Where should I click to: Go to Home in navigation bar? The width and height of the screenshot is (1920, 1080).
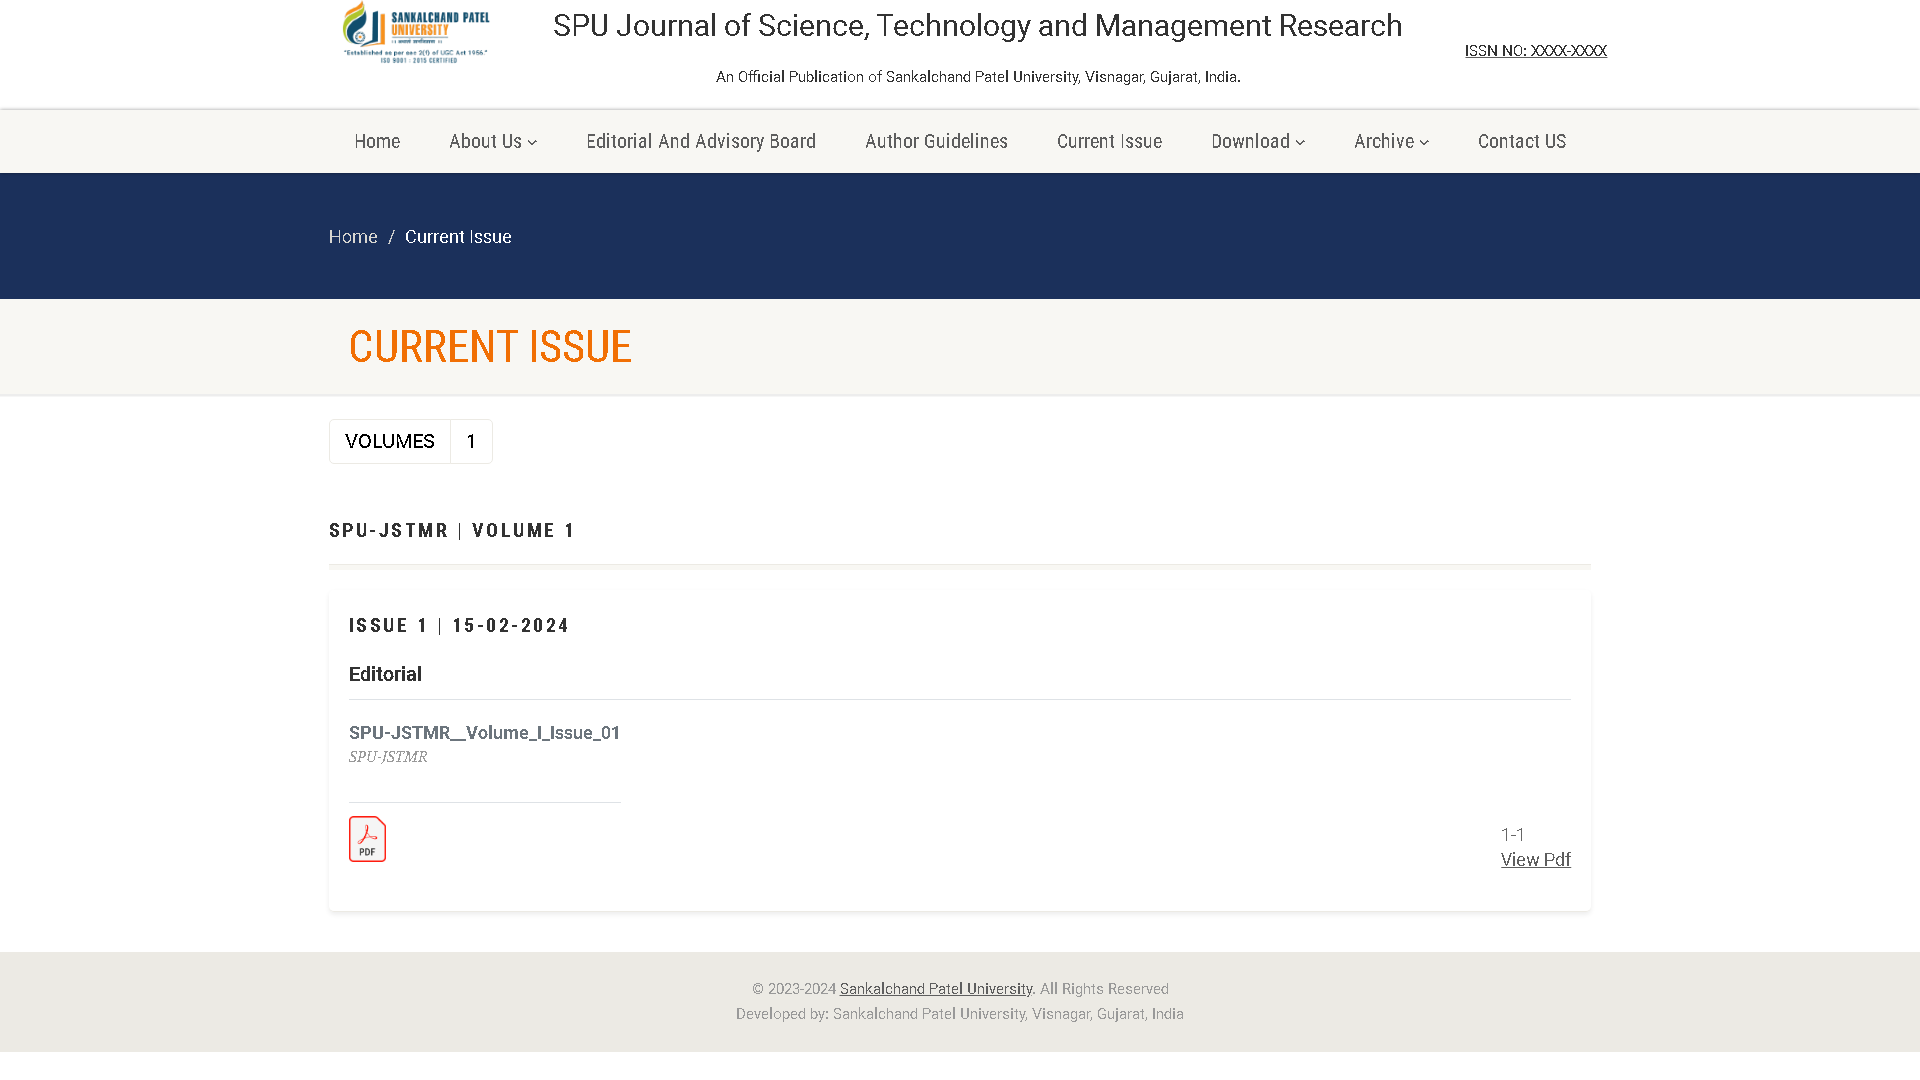tap(377, 141)
